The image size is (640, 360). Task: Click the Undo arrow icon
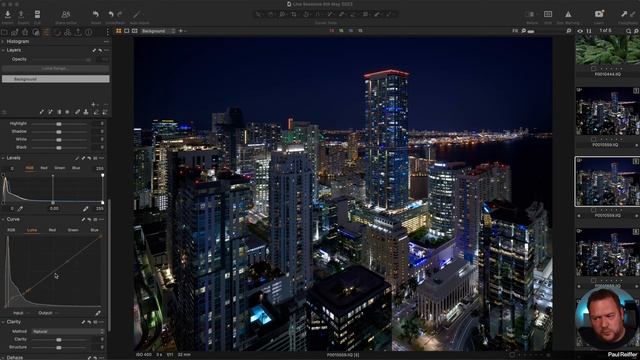pyautogui.click(x=111, y=14)
